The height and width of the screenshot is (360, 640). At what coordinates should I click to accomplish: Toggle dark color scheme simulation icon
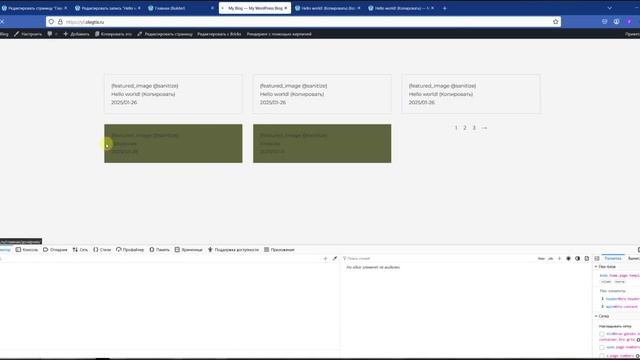click(x=577, y=258)
